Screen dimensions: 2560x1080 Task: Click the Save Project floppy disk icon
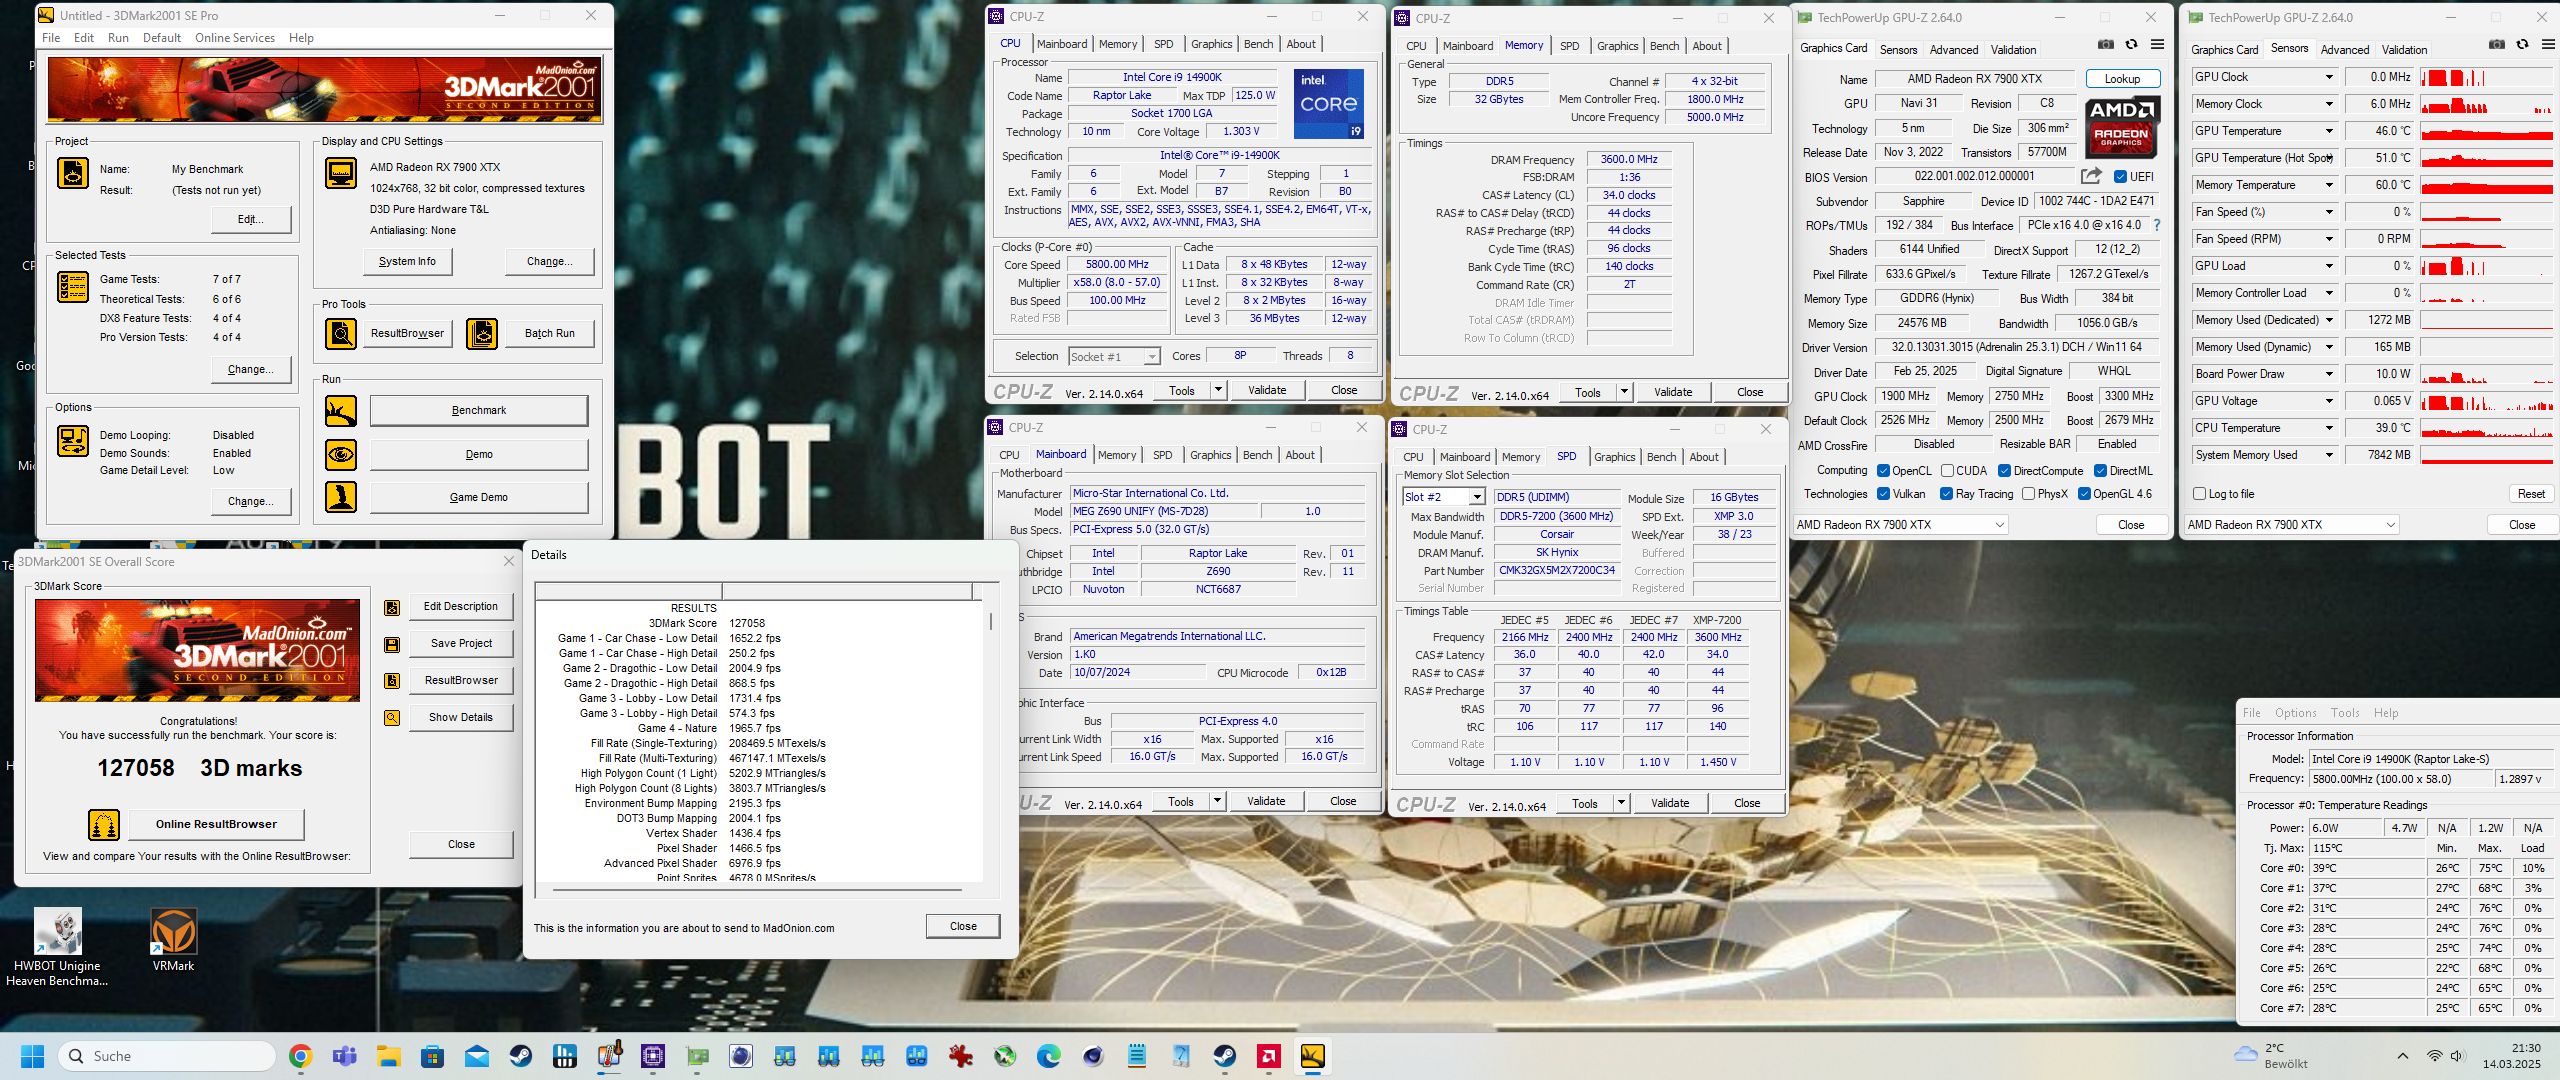392,644
